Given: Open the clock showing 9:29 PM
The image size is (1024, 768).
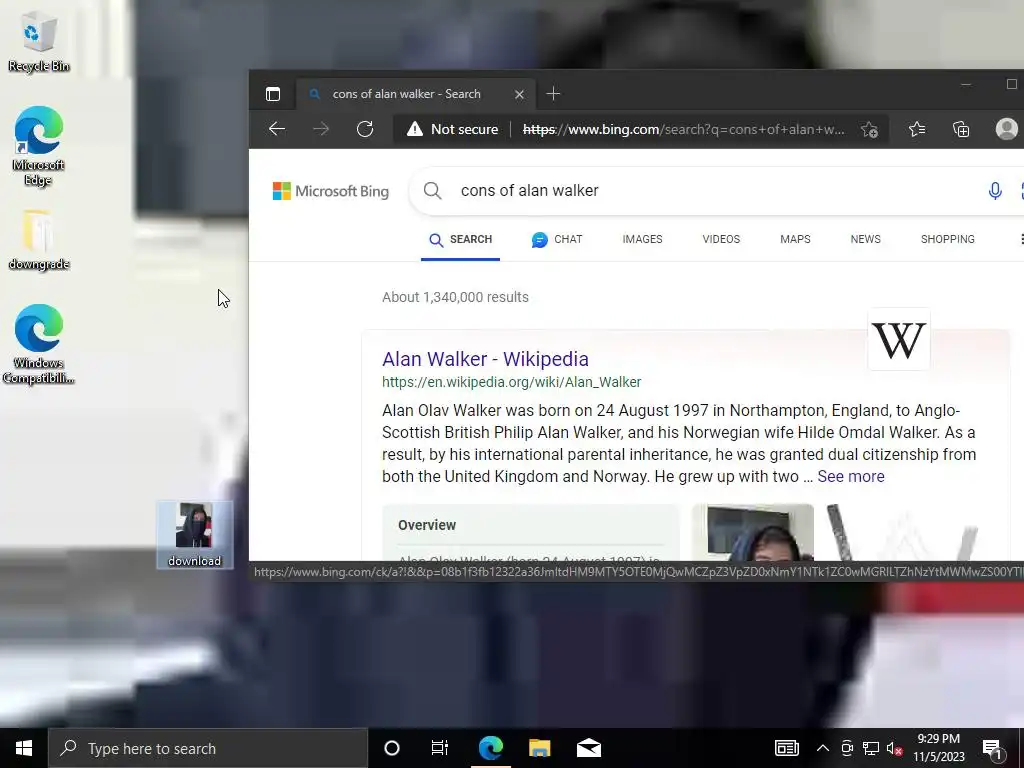Looking at the screenshot, I should (x=938, y=748).
